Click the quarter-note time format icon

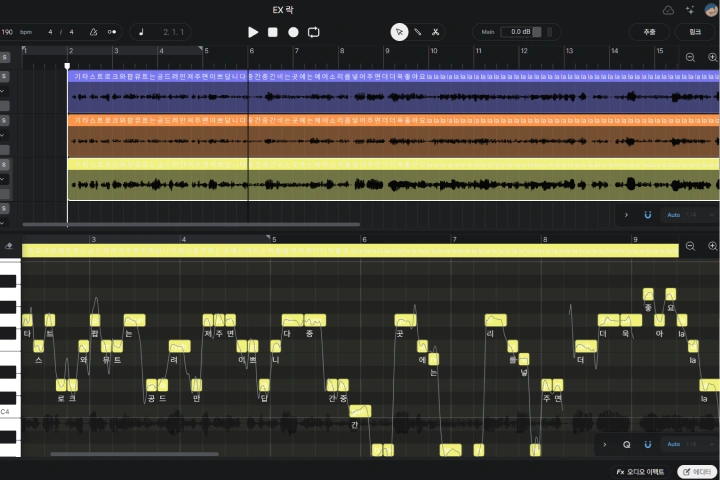tap(141, 32)
